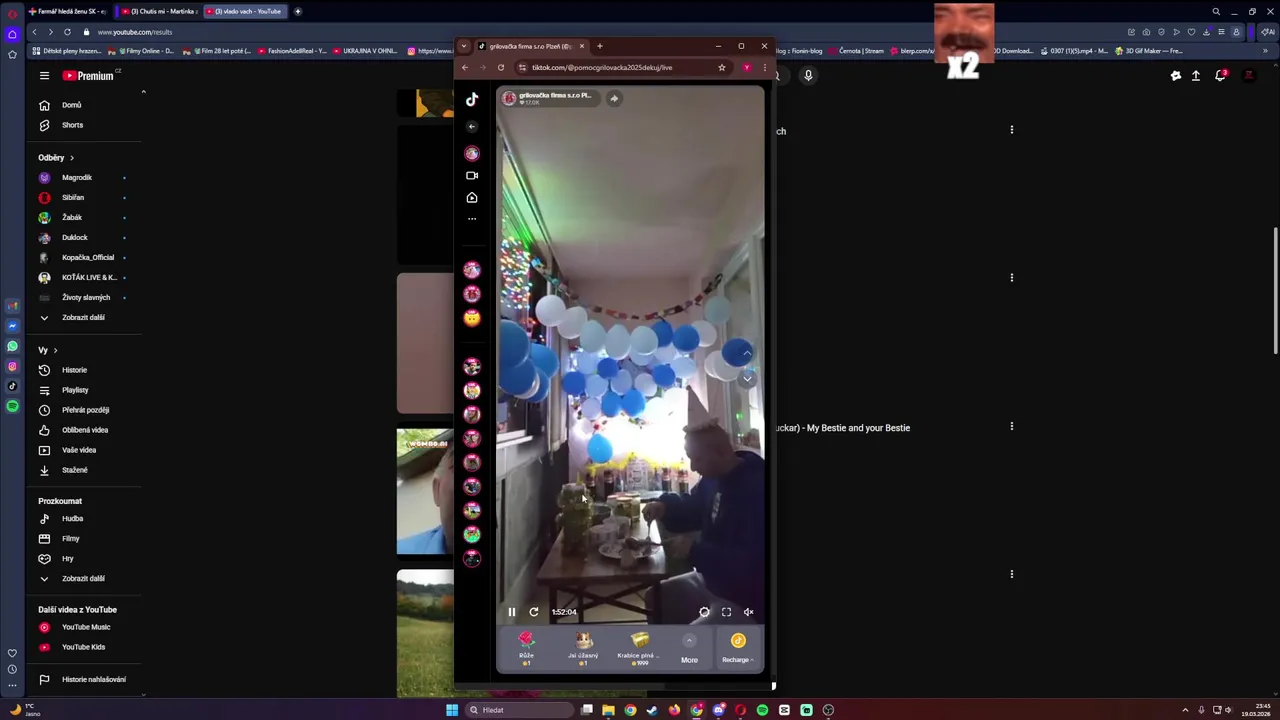Open the TikTok window browser three-dot menu
The image size is (1280, 720).
tap(764, 67)
